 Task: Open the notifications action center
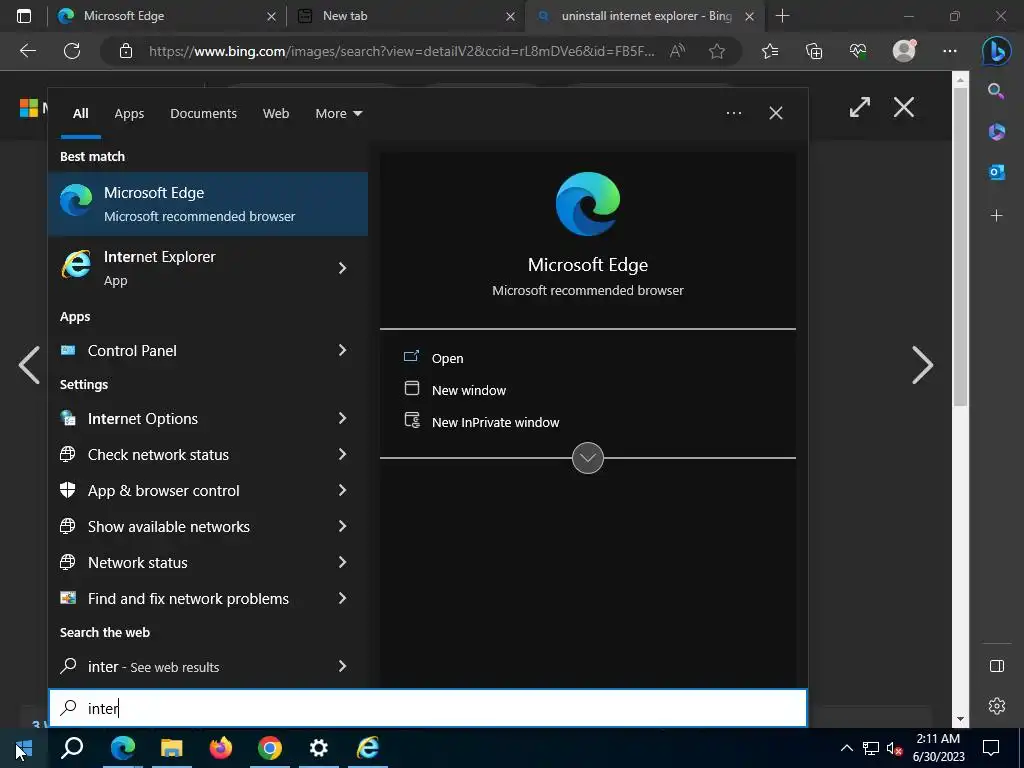pyautogui.click(x=991, y=748)
